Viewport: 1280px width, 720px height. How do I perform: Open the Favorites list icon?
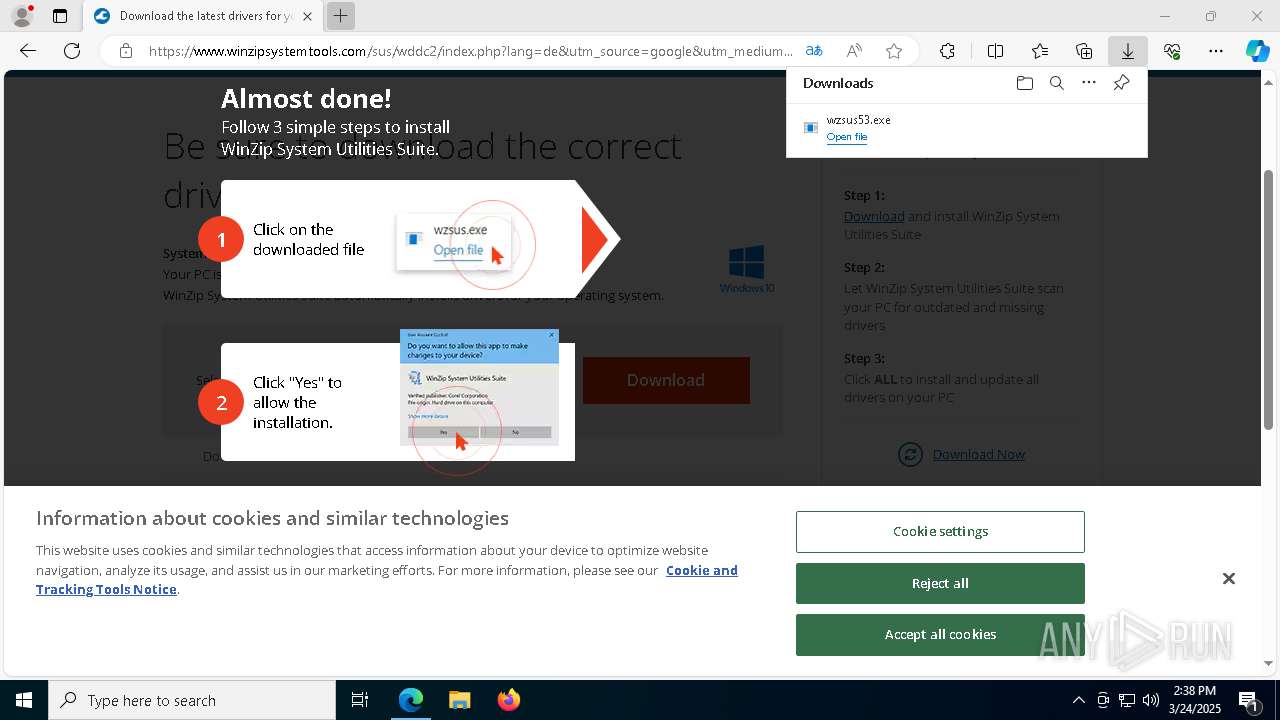coord(1040,51)
